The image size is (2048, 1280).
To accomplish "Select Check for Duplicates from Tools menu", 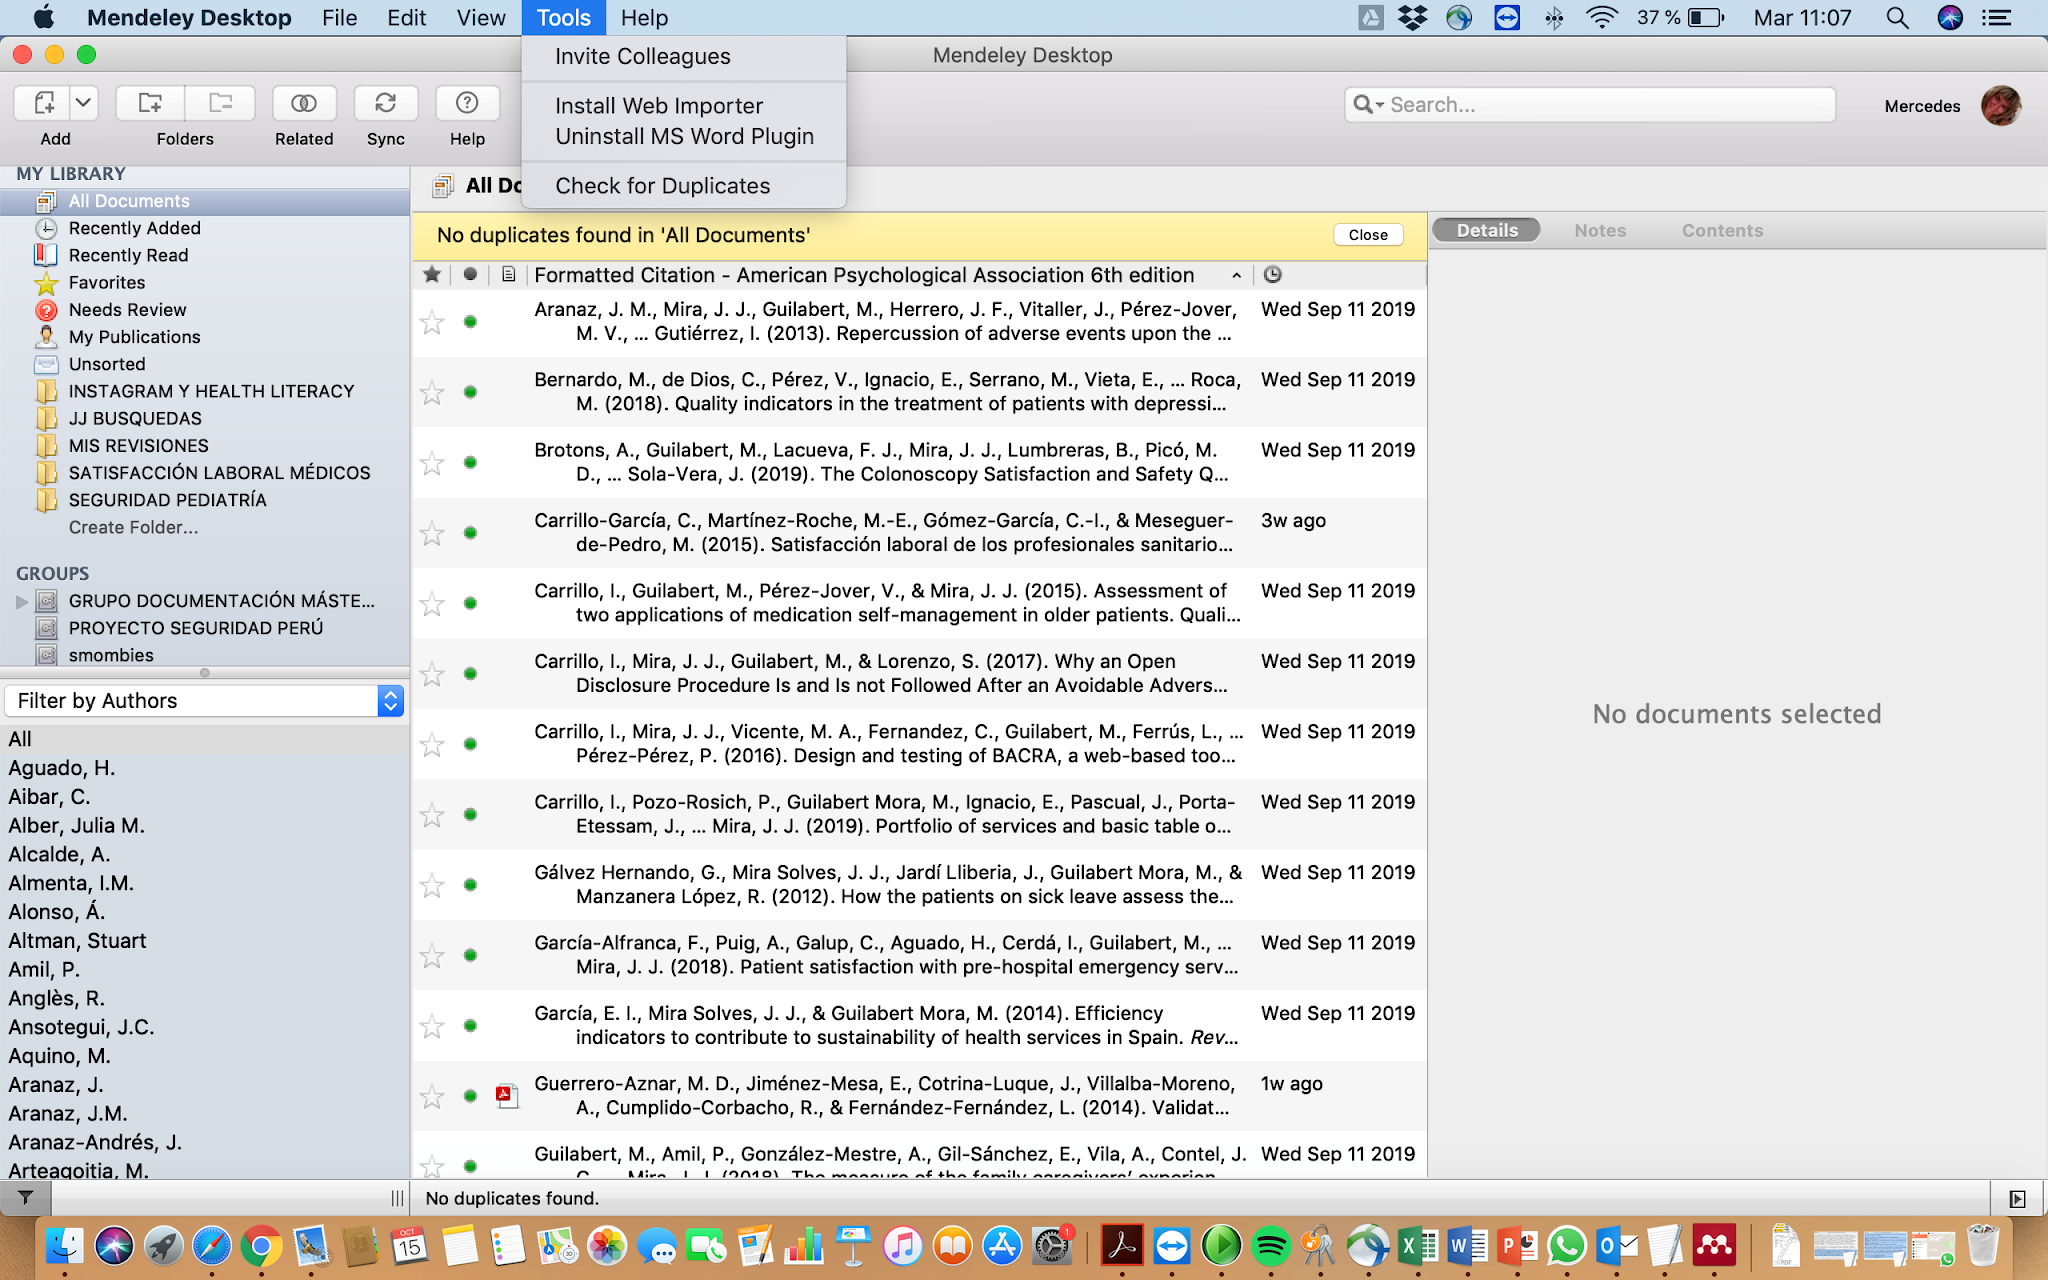I will 662,185.
